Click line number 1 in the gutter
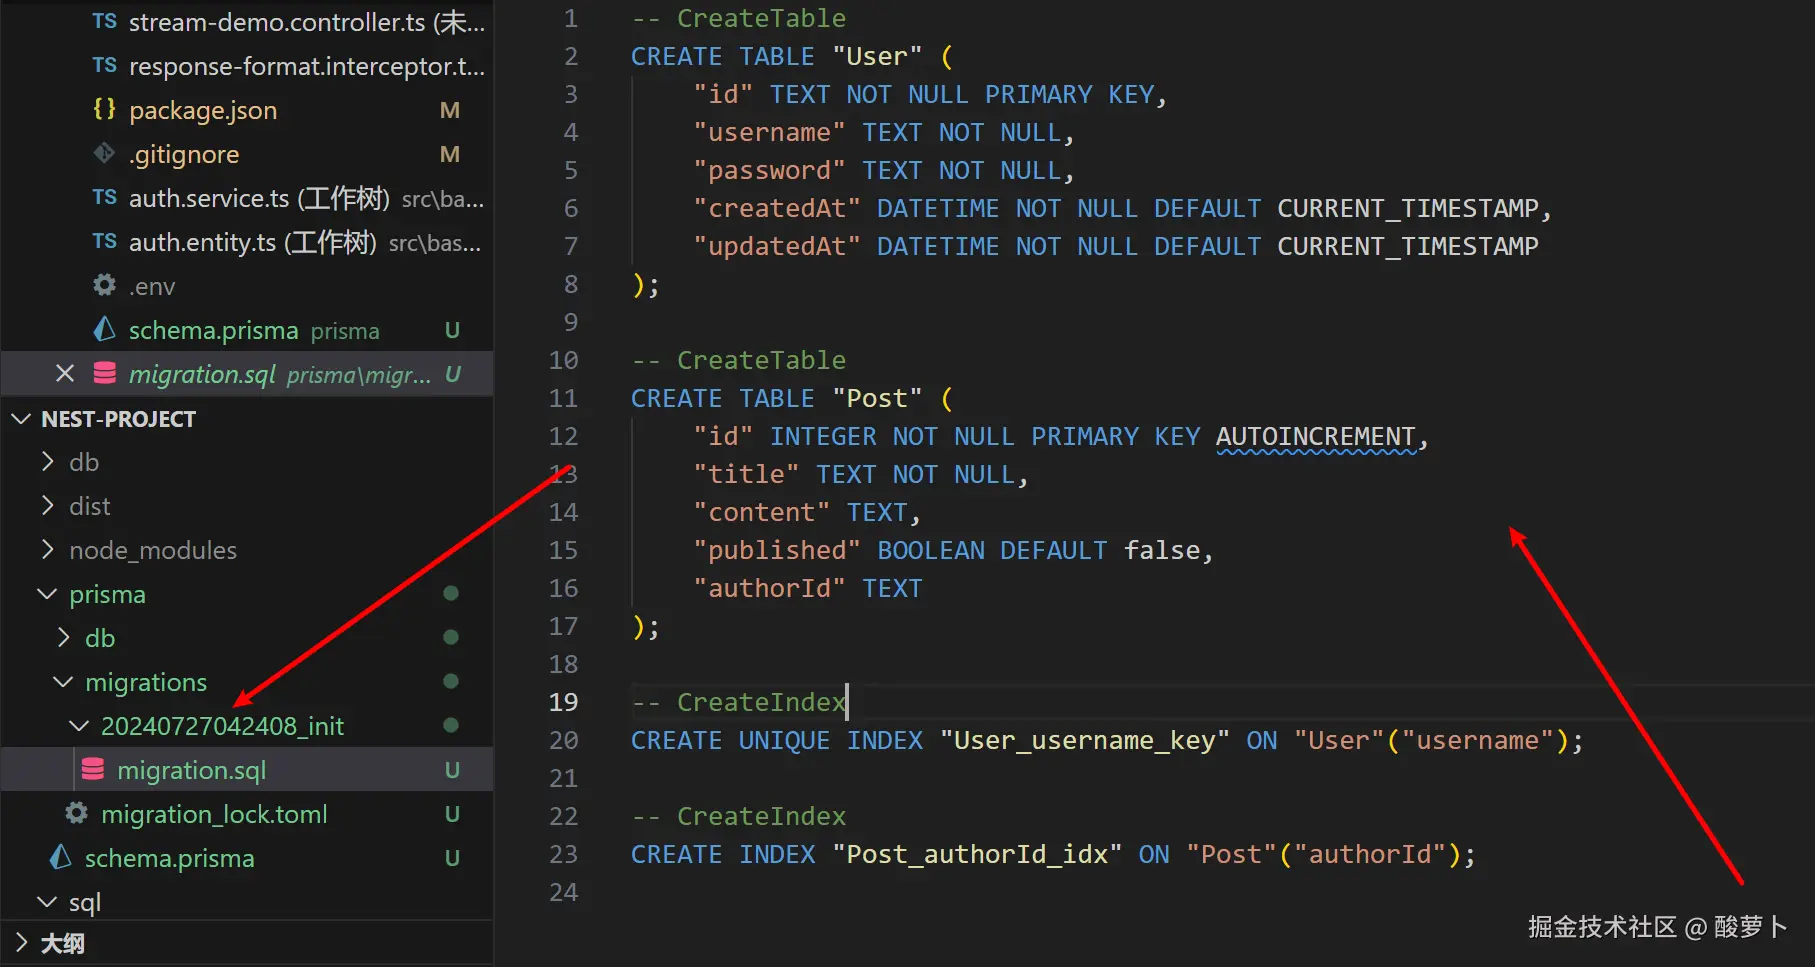Screen dimensions: 1815x967 570,18
